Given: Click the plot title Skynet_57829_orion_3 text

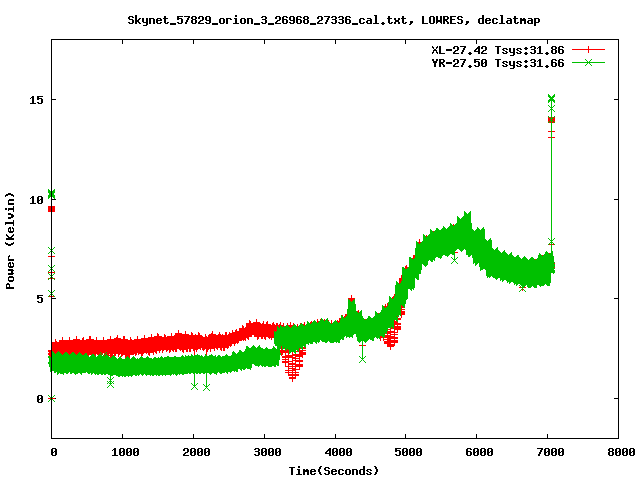Looking at the screenshot, I should (x=333, y=20).
